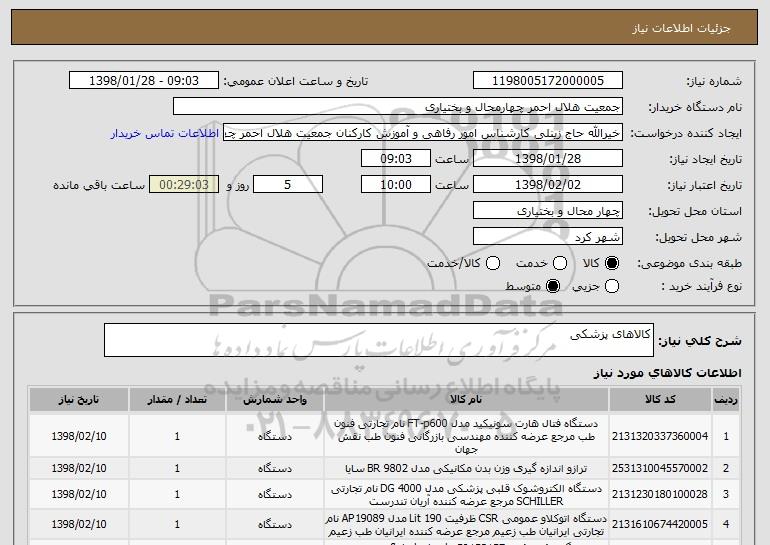
Task: Click the تاریخ نیاز column header
Action: coord(79,400)
